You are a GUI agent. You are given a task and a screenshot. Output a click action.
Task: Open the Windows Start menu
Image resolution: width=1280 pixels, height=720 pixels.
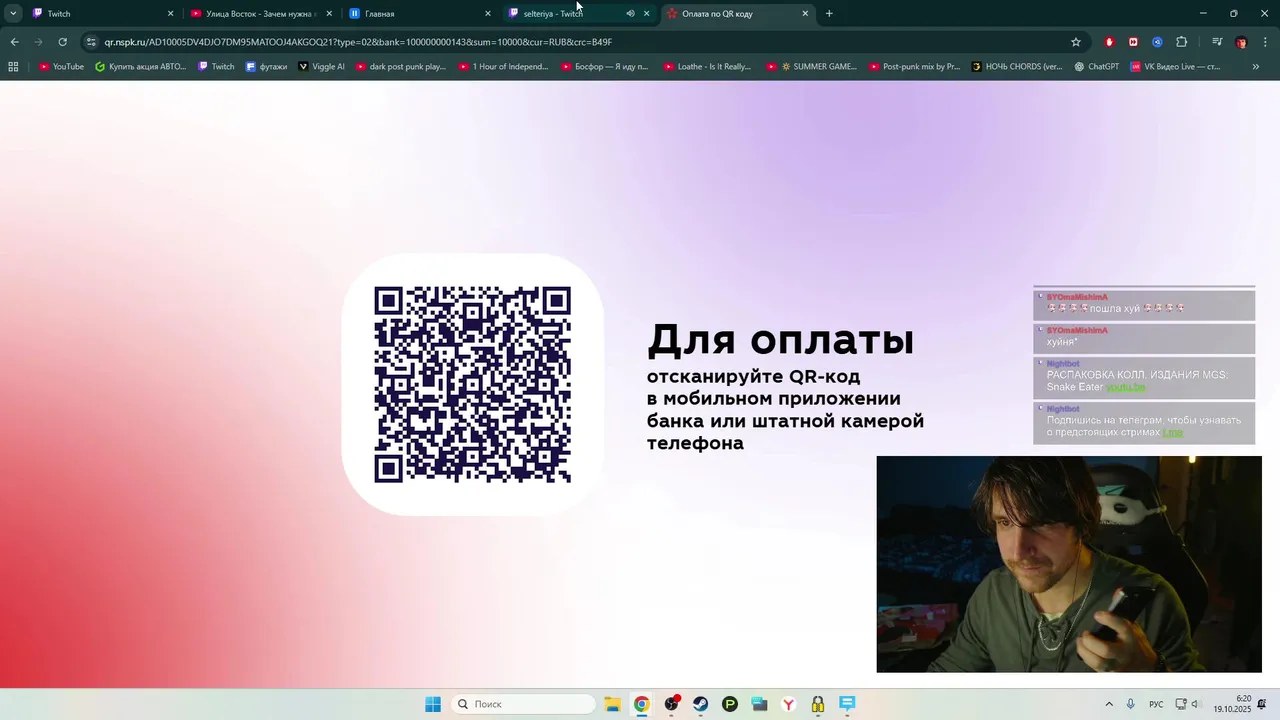coord(433,704)
